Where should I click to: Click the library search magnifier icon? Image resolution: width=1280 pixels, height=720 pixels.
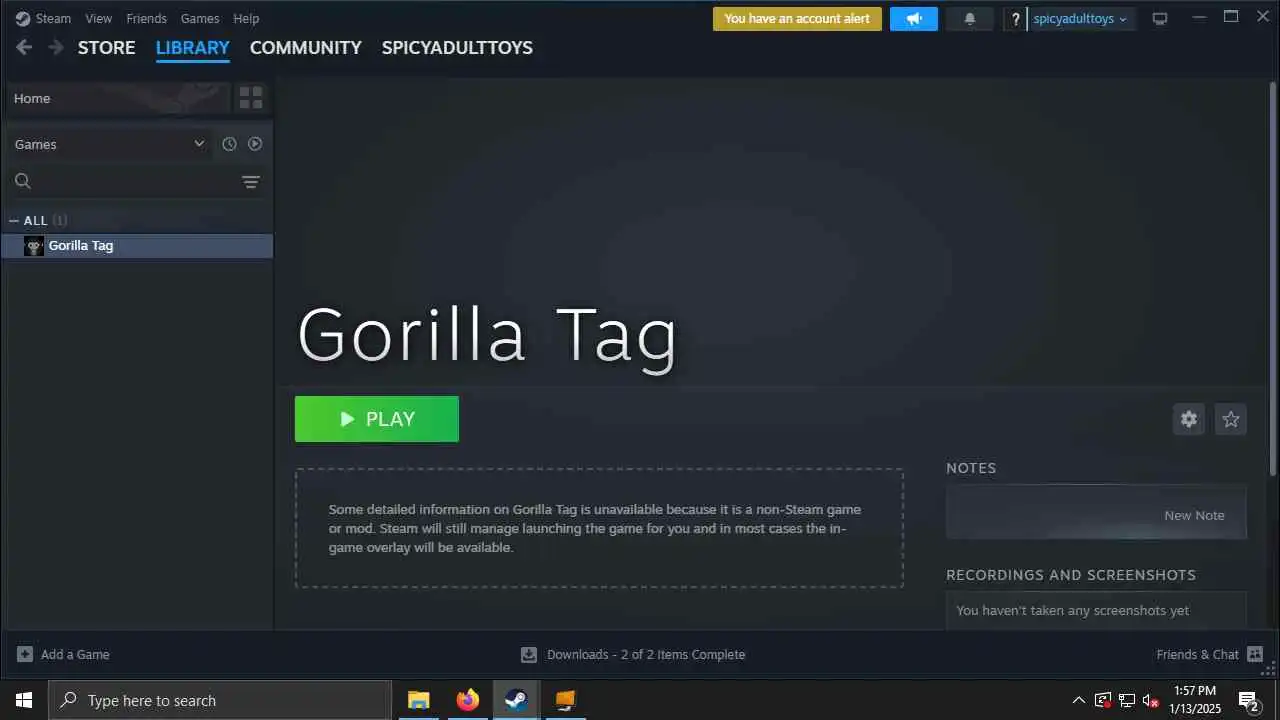click(x=23, y=181)
